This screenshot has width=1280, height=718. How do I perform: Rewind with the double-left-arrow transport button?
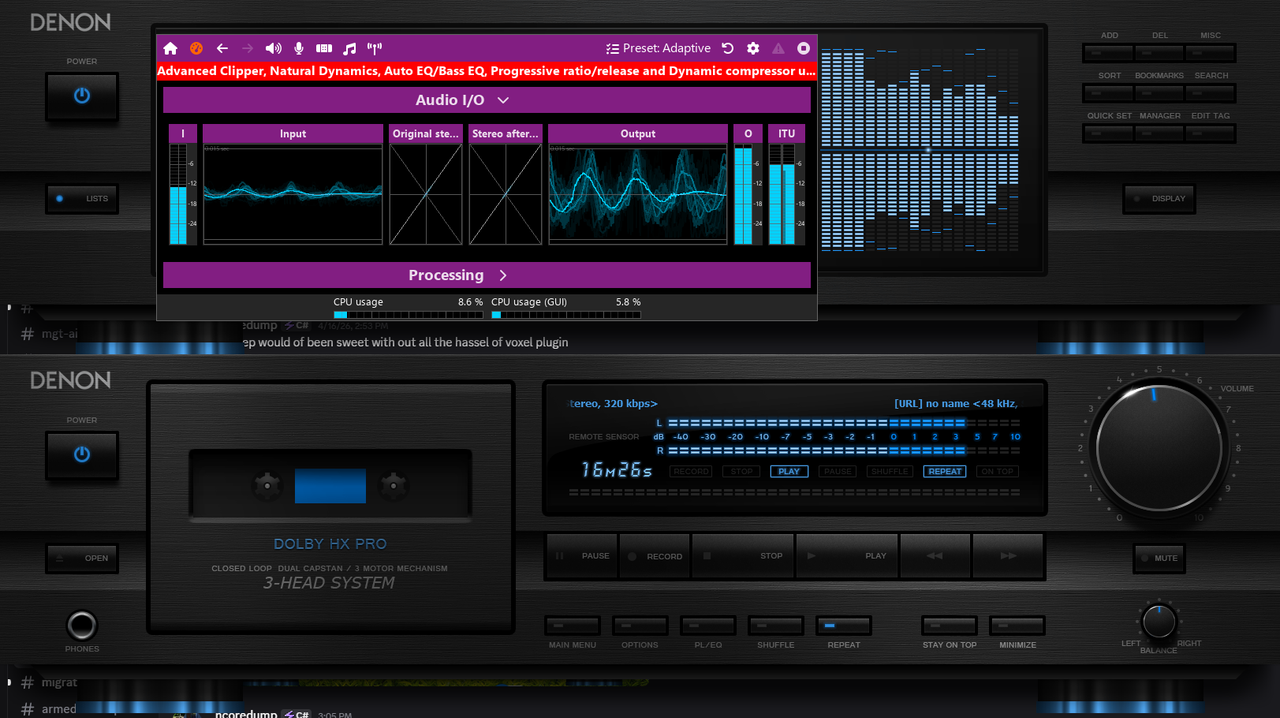coord(934,556)
